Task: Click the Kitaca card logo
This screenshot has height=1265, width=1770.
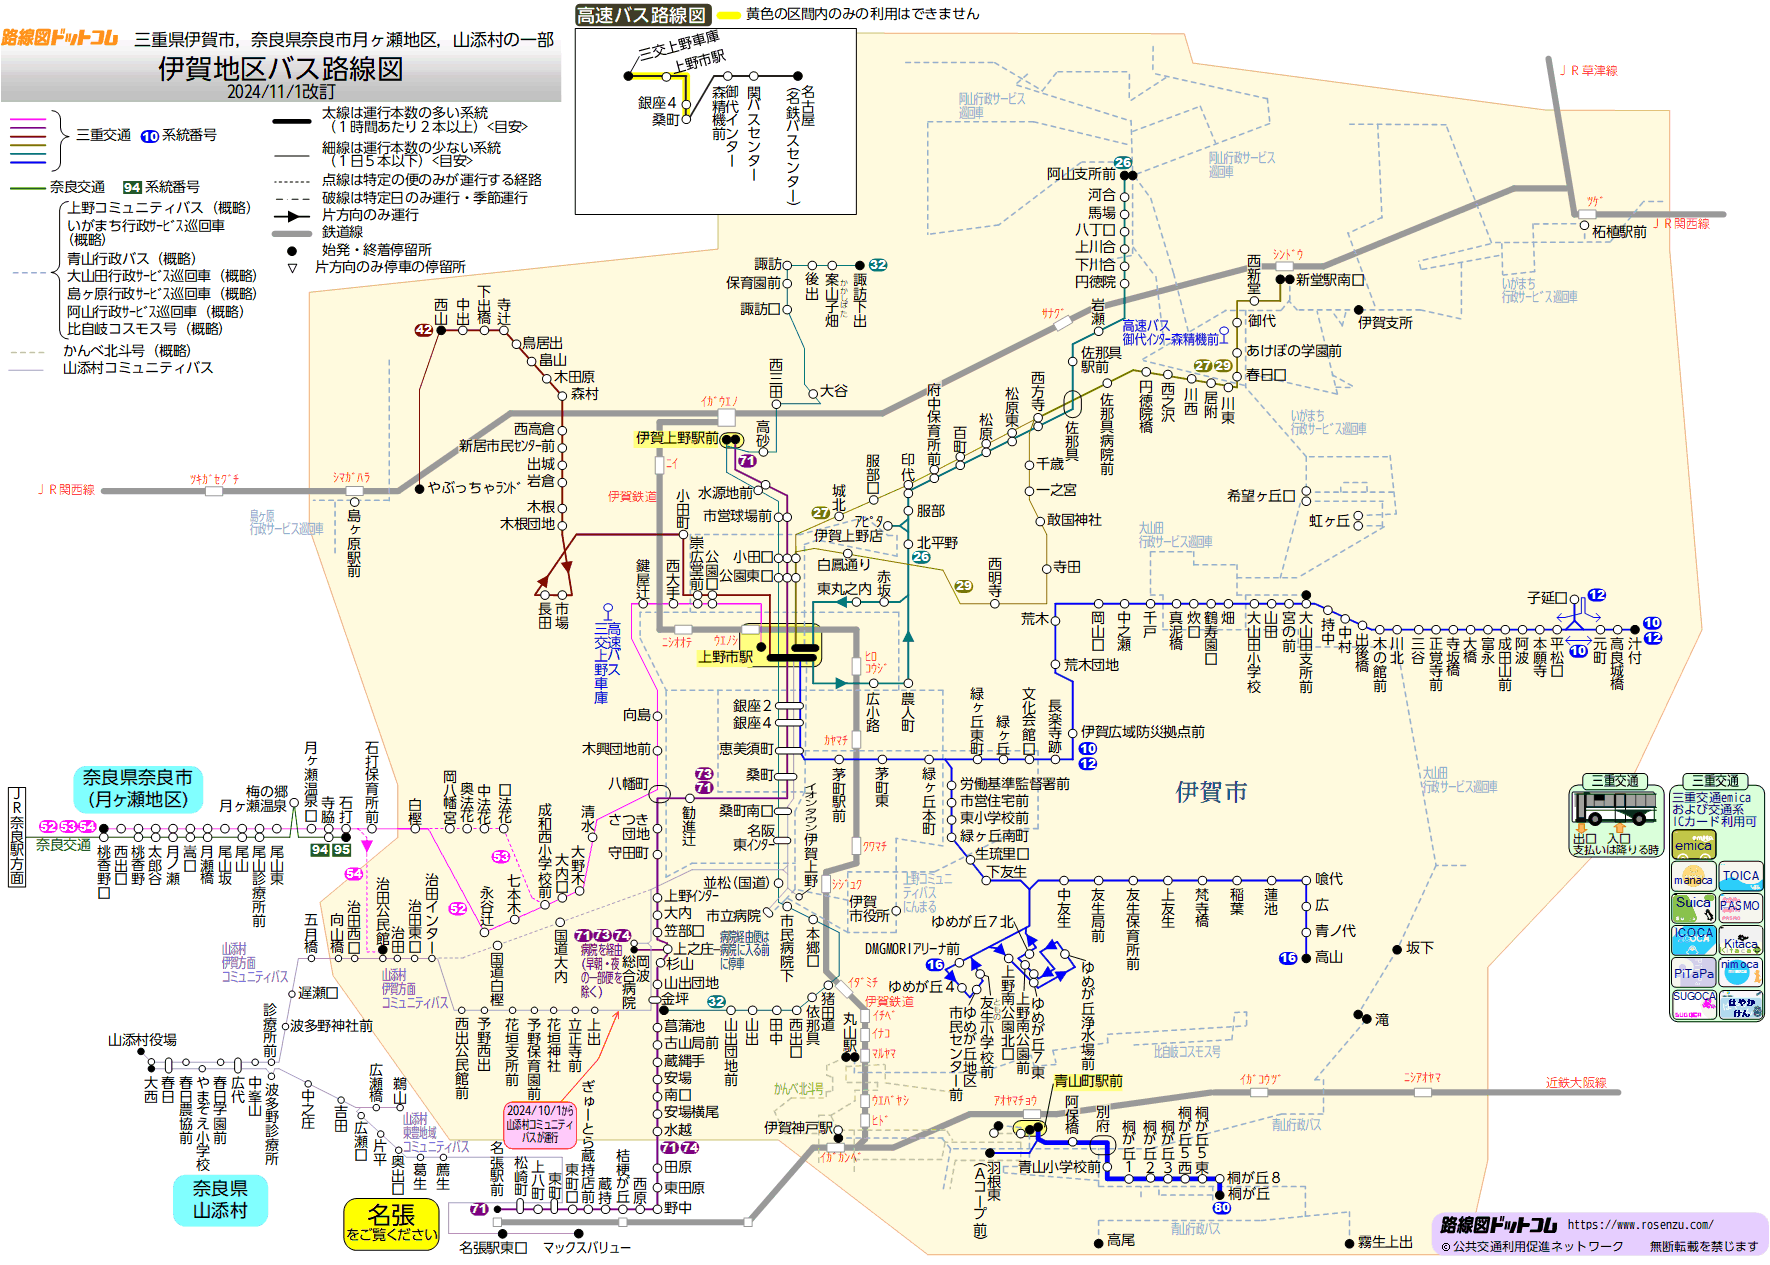Action: [x=1740, y=939]
